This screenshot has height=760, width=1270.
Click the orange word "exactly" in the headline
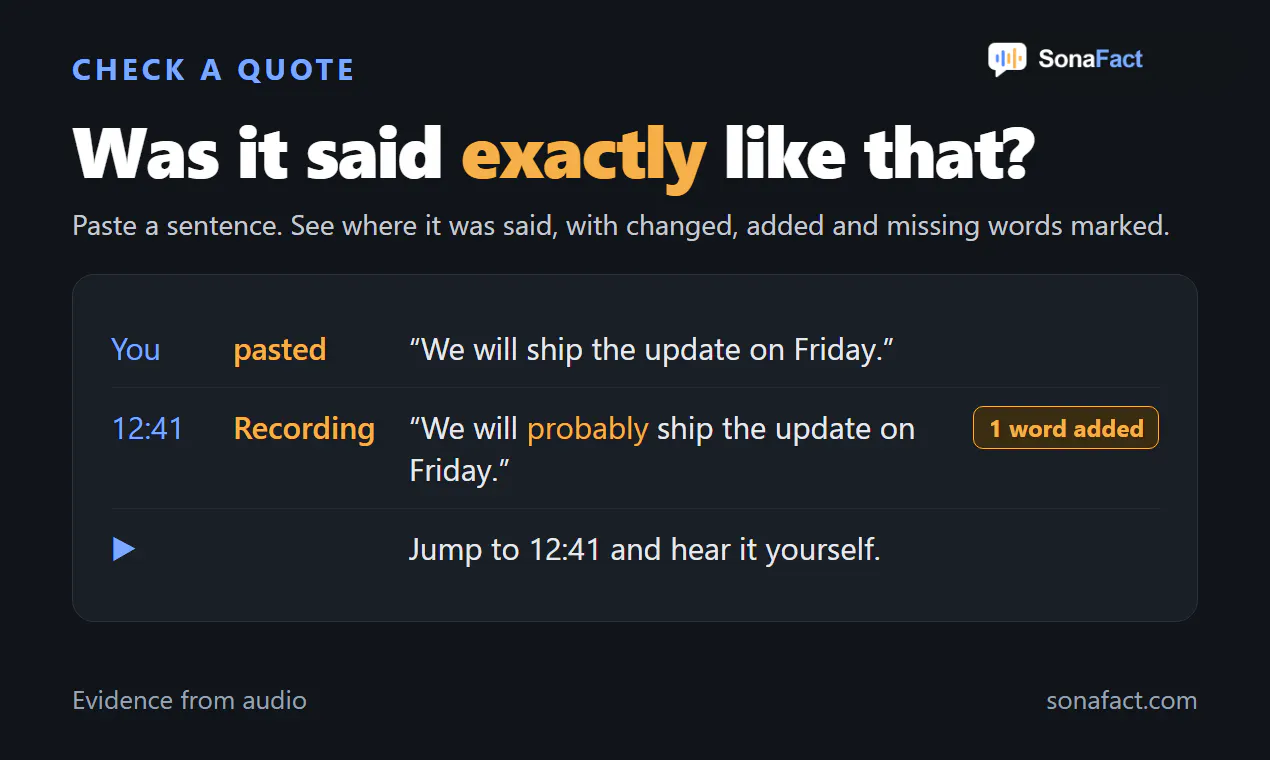pyautogui.click(x=584, y=156)
